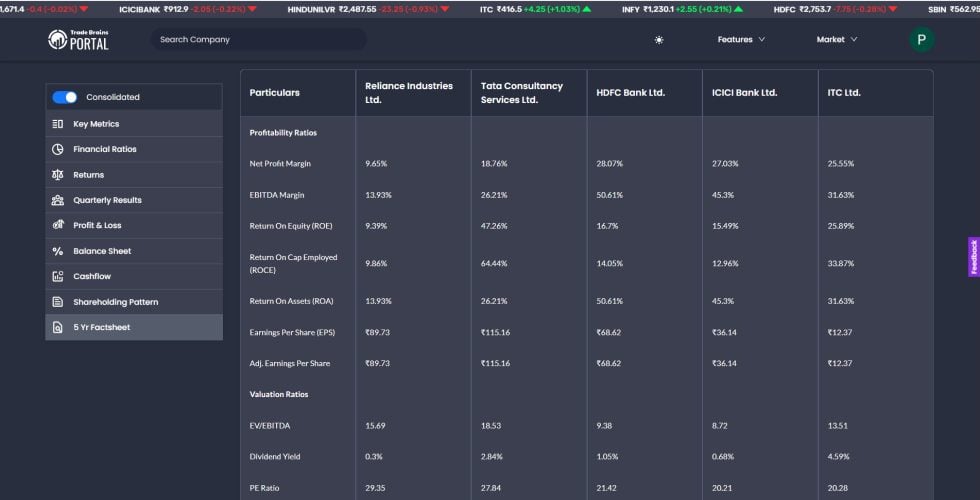Click the Search Company input field

(258, 39)
